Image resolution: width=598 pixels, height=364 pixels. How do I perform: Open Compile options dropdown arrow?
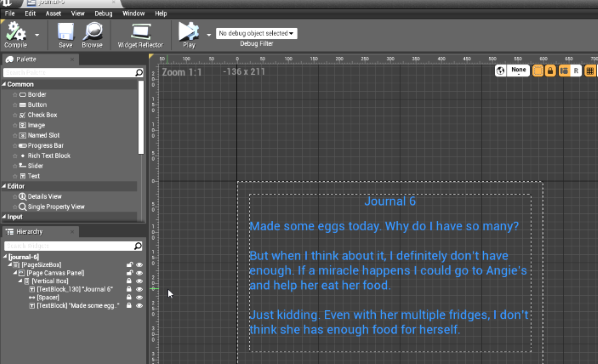click(x=37, y=35)
